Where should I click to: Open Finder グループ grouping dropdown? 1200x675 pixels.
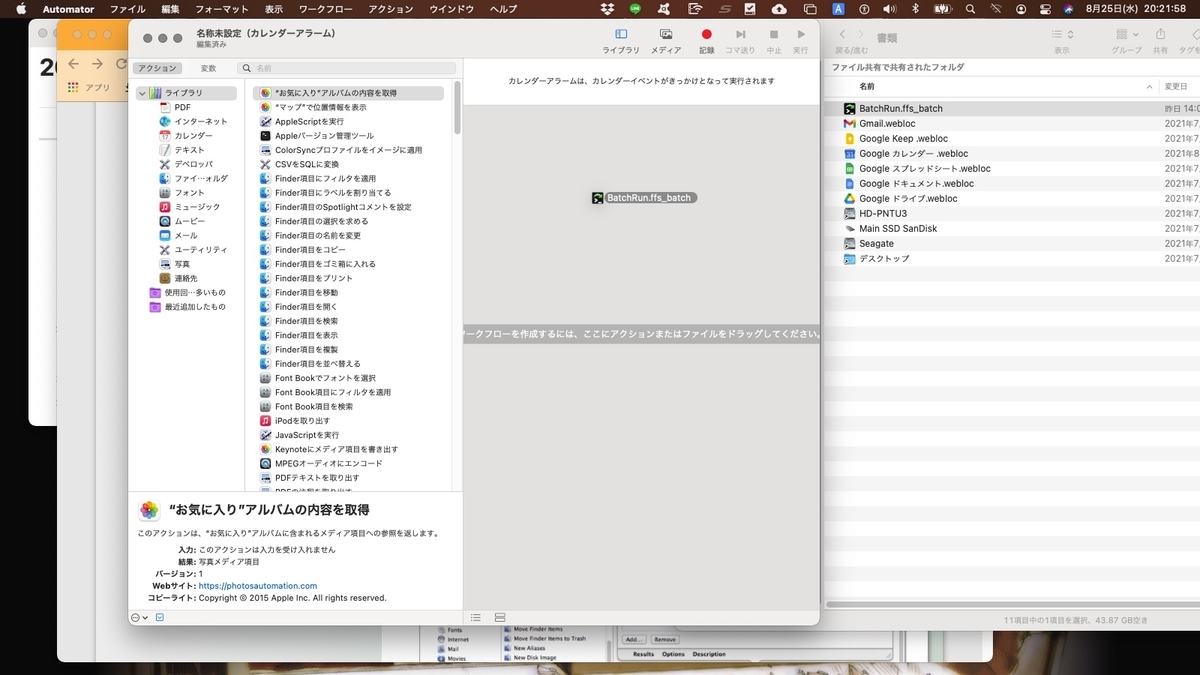pyautogui.click(x=1126, y=35)
